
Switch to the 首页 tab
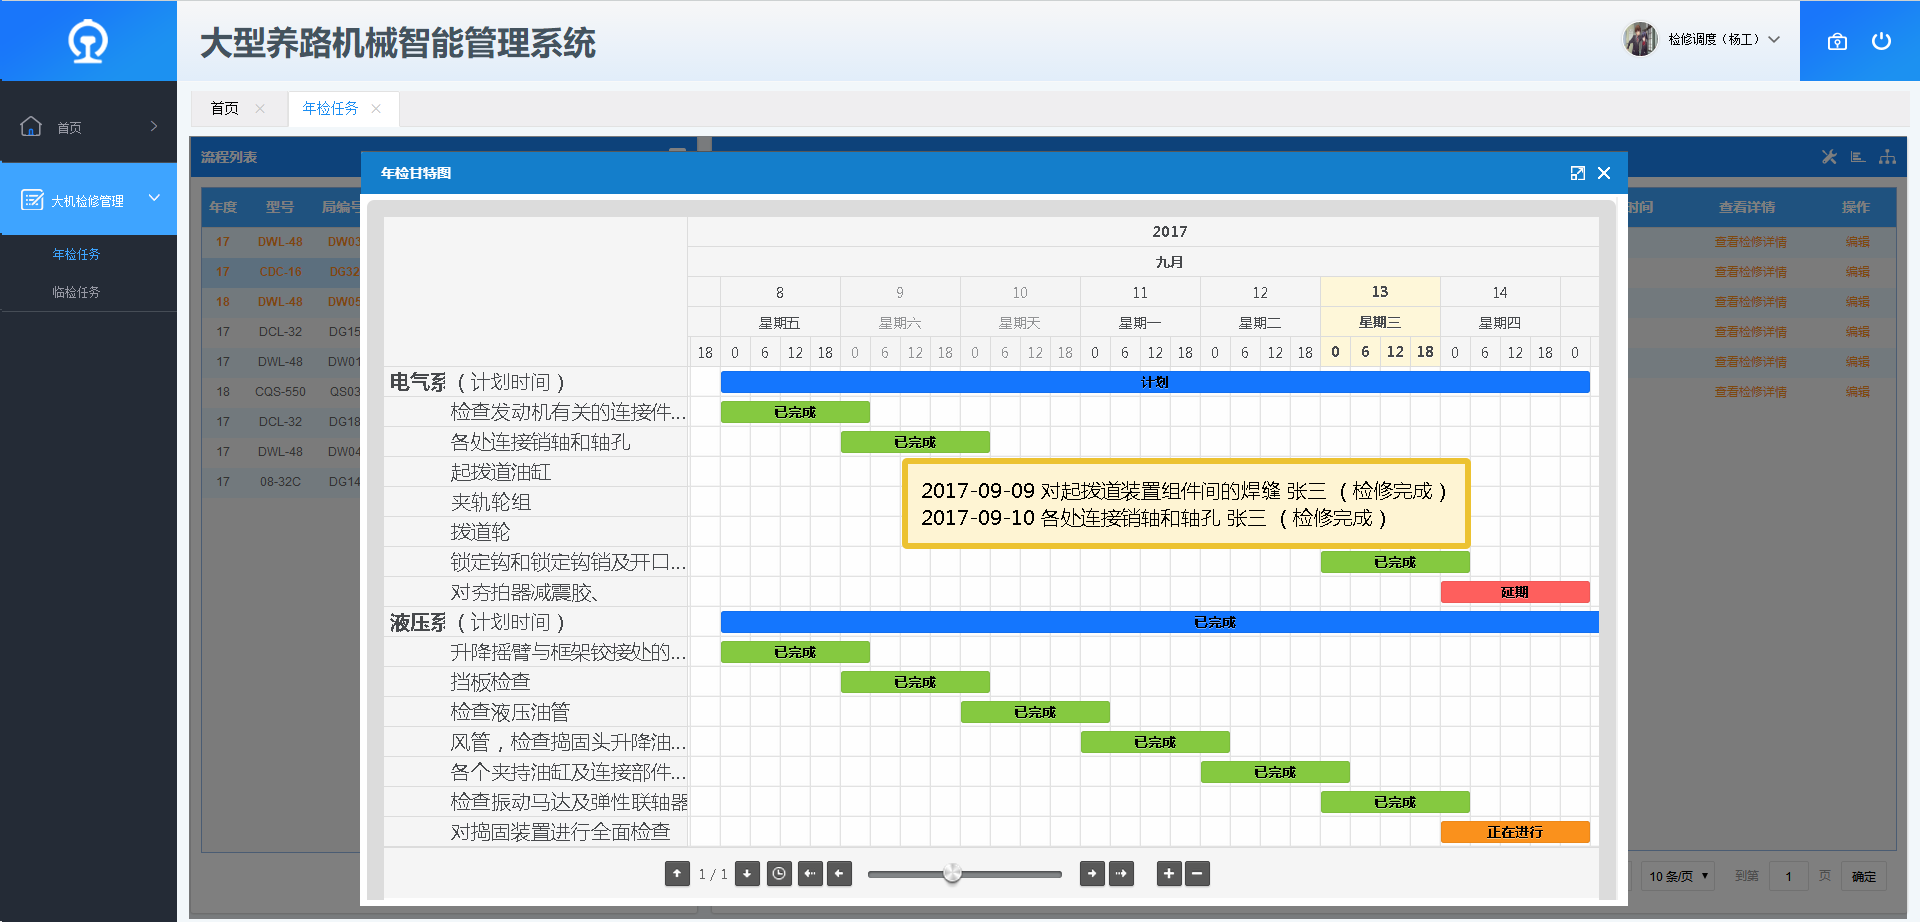click(x=225, y=109)
